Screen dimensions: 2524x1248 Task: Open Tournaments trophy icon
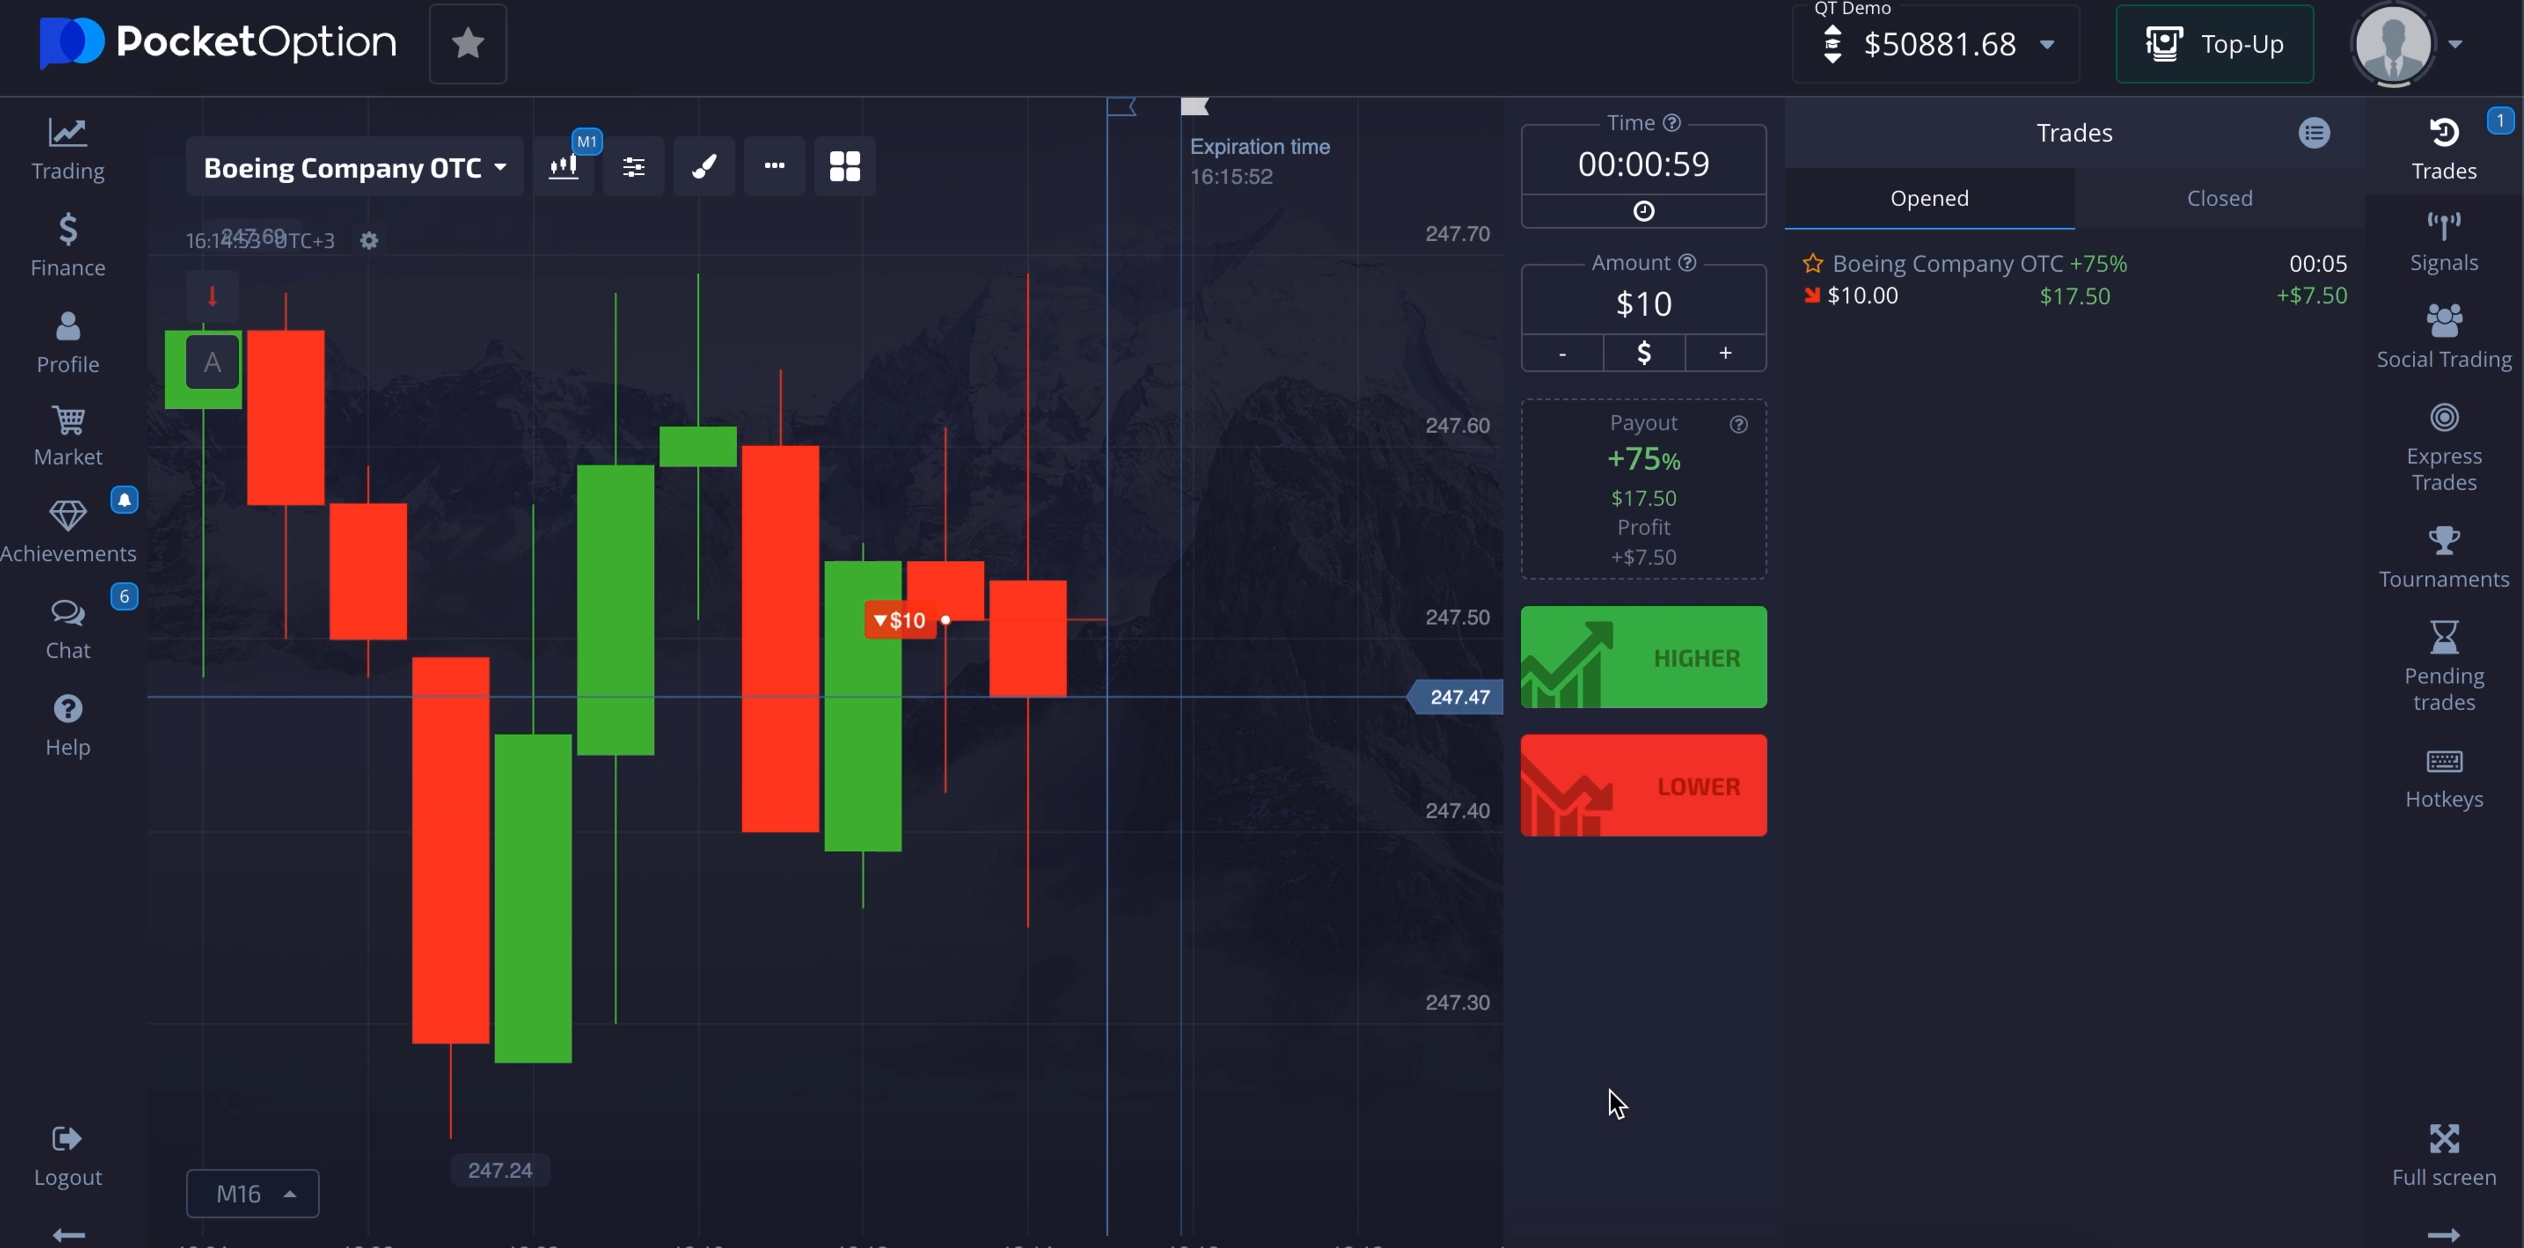[x=2443, y=557]
